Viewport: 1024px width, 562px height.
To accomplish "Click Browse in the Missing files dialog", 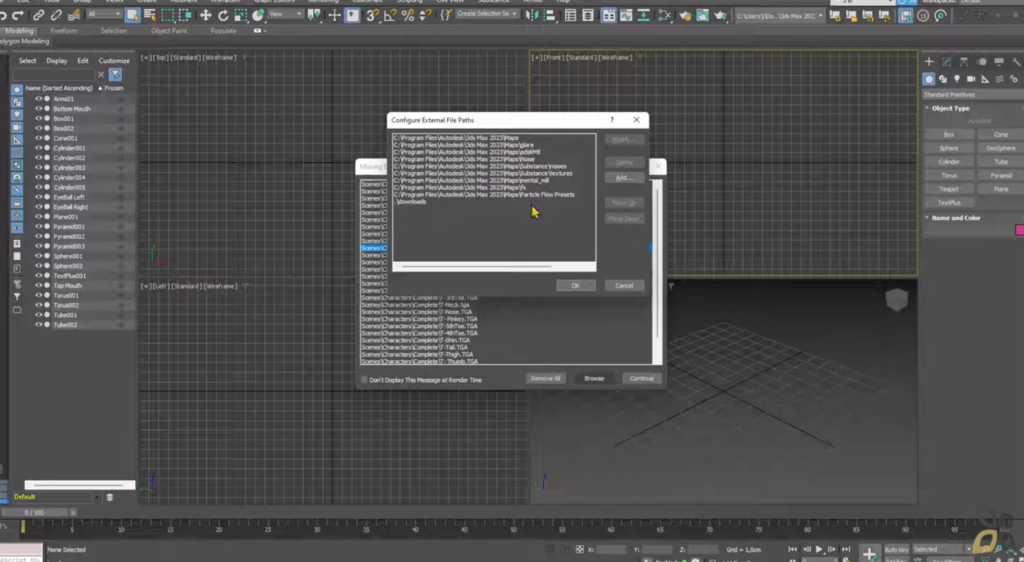I will pos(594,379).
